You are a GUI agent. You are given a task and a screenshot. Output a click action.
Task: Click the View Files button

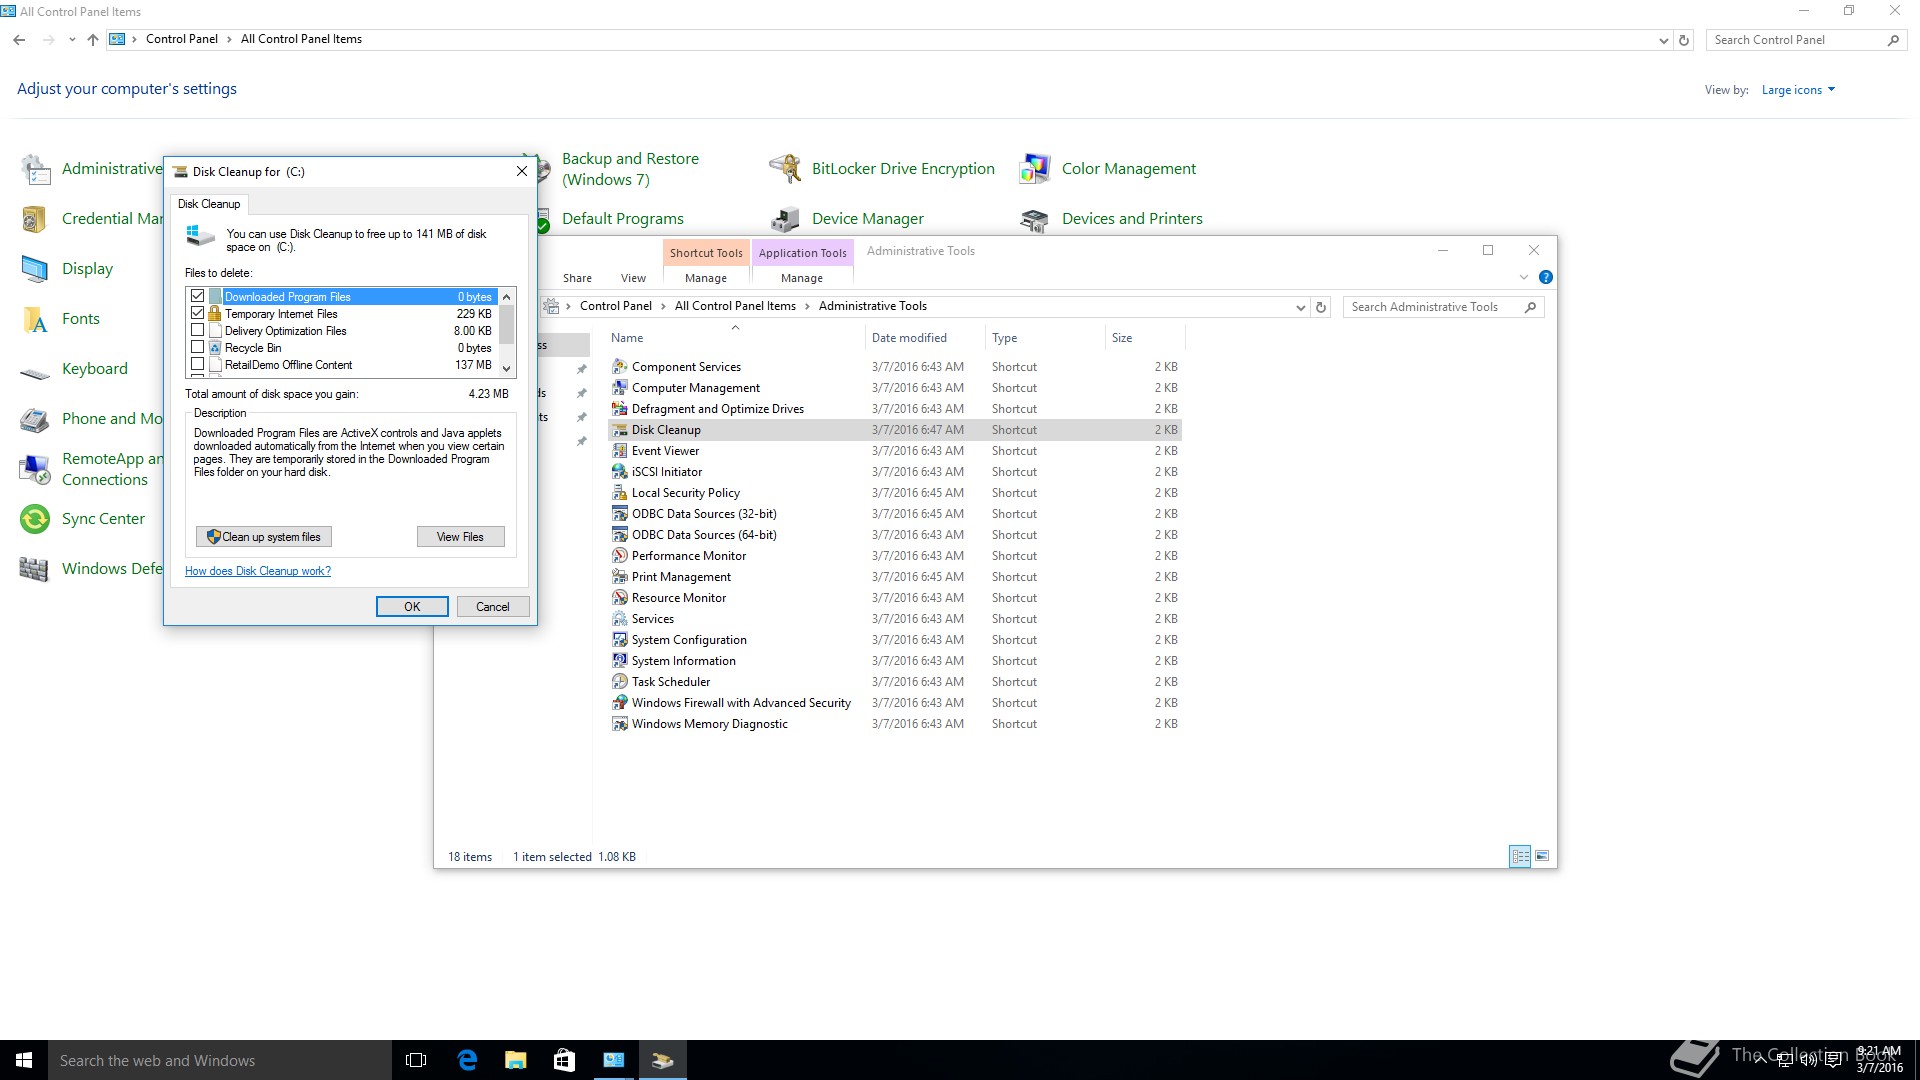coord(460,537)
